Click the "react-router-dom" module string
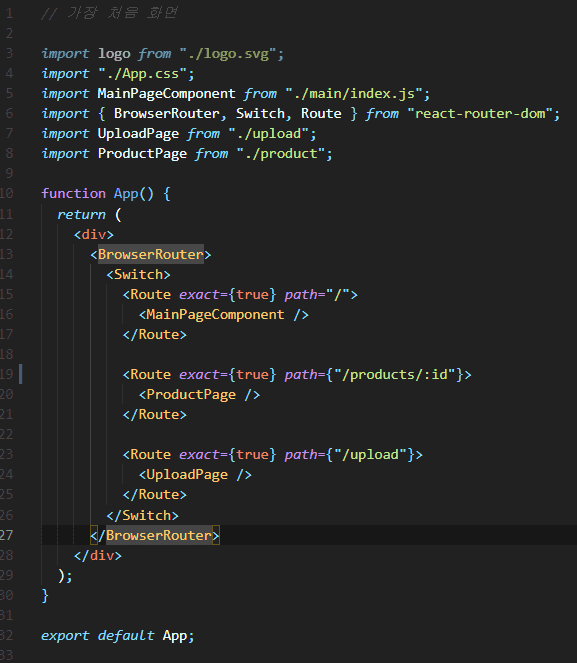The image size is (577, 663). [480, 113]
